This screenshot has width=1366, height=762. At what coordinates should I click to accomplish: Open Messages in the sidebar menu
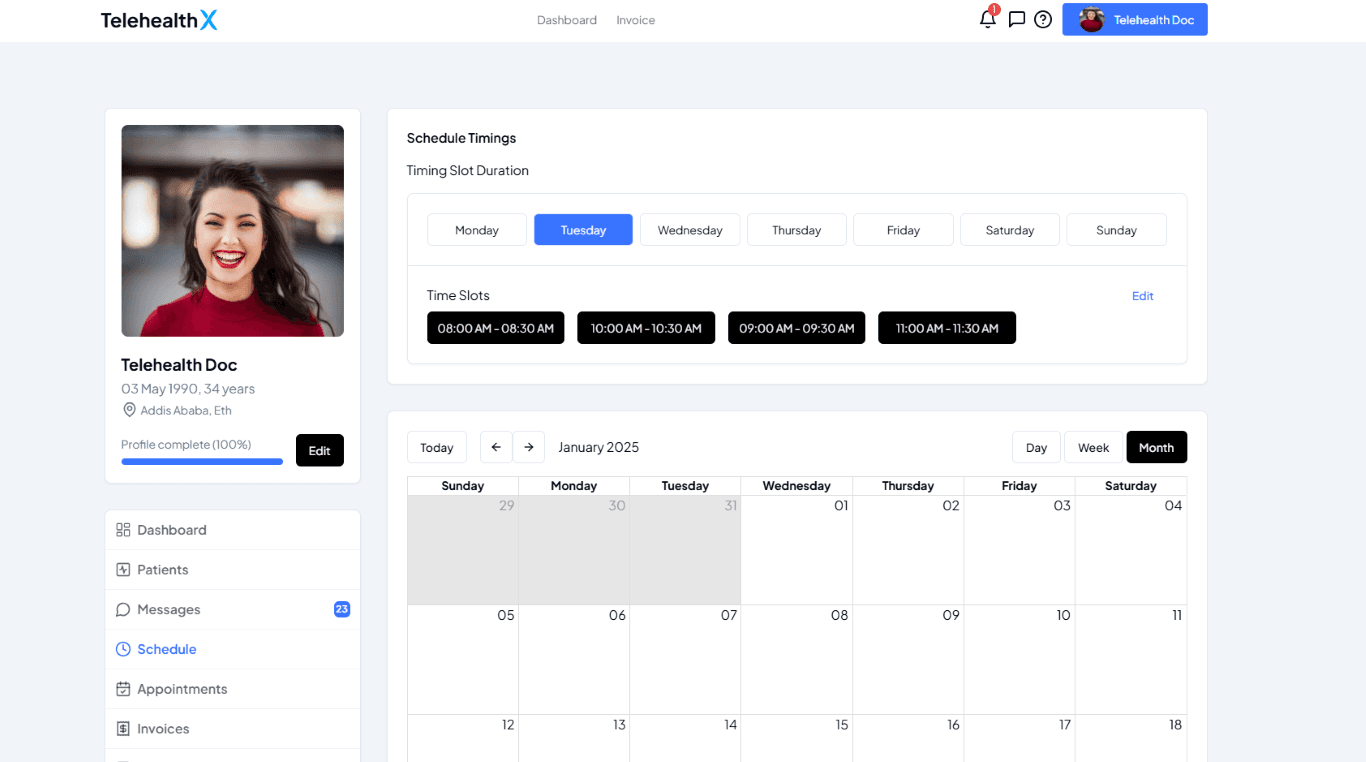(232, 610)
